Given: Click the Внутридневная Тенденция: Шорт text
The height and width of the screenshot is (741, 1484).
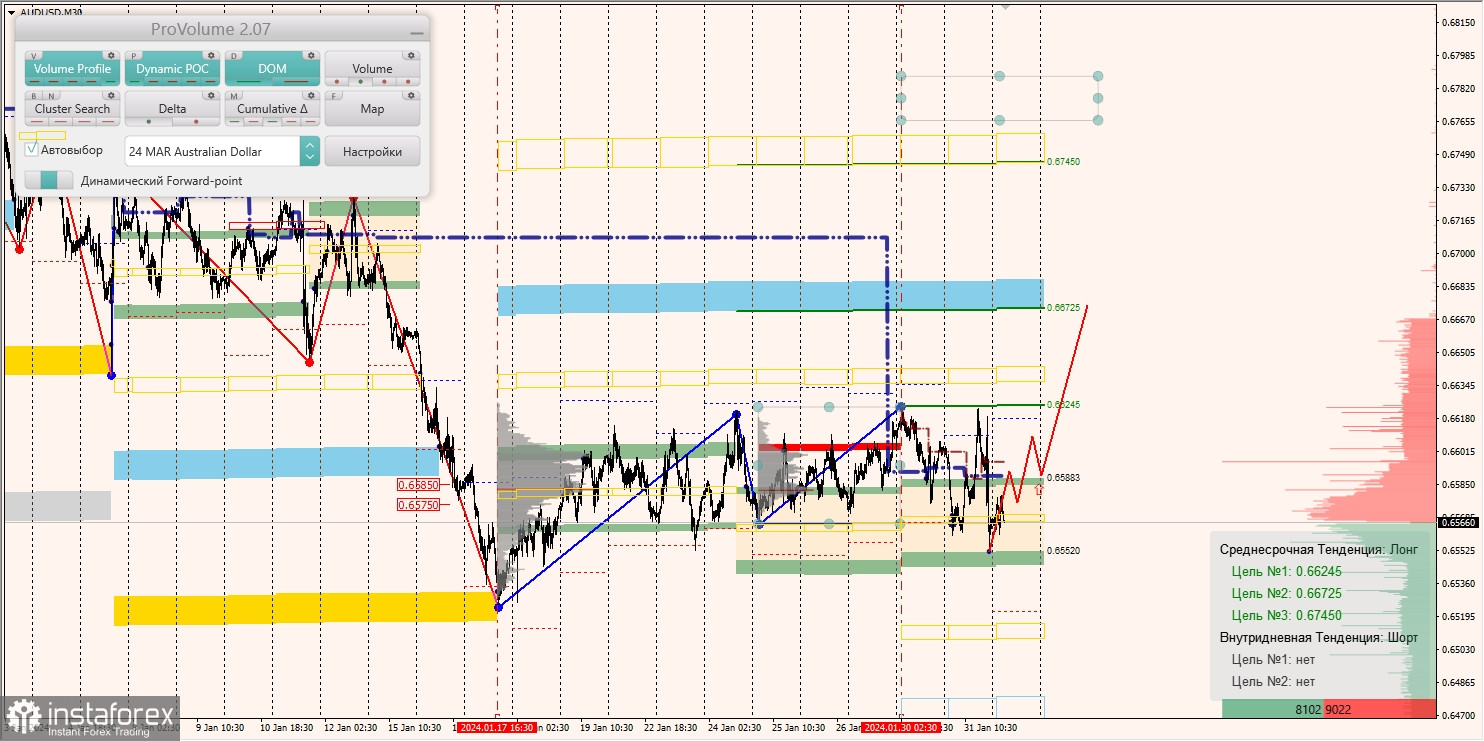Looking at the screenshot, I should pyautogui.click(x=1318, y=638).
